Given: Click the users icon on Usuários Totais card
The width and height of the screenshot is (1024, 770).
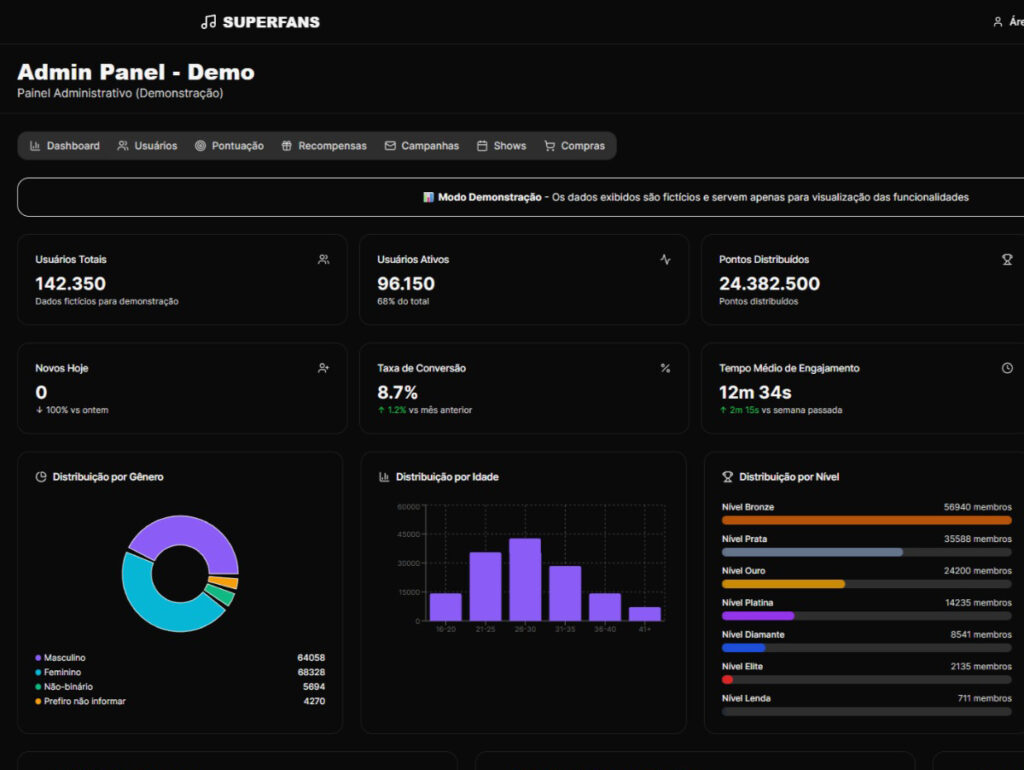Looking at the screenshot, I should pyautogui.click(x=323, y=260).
